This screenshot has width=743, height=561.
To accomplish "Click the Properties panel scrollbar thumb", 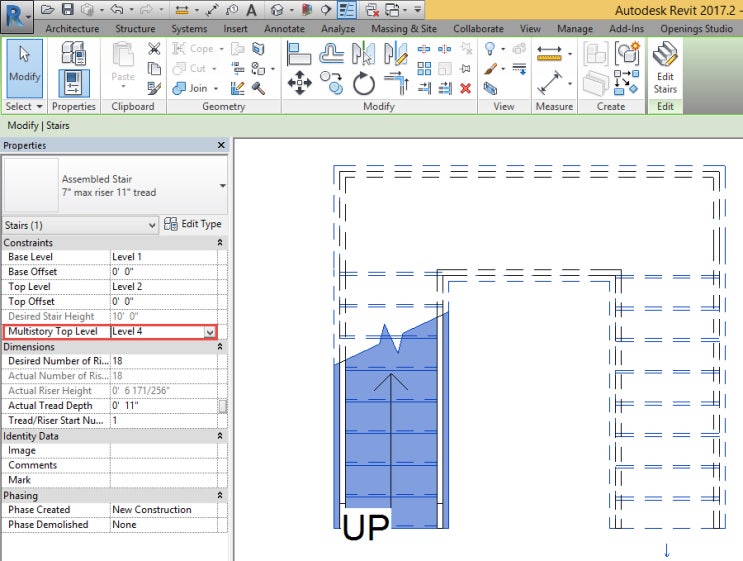I will pyautogui.click(x=222, y=407).
